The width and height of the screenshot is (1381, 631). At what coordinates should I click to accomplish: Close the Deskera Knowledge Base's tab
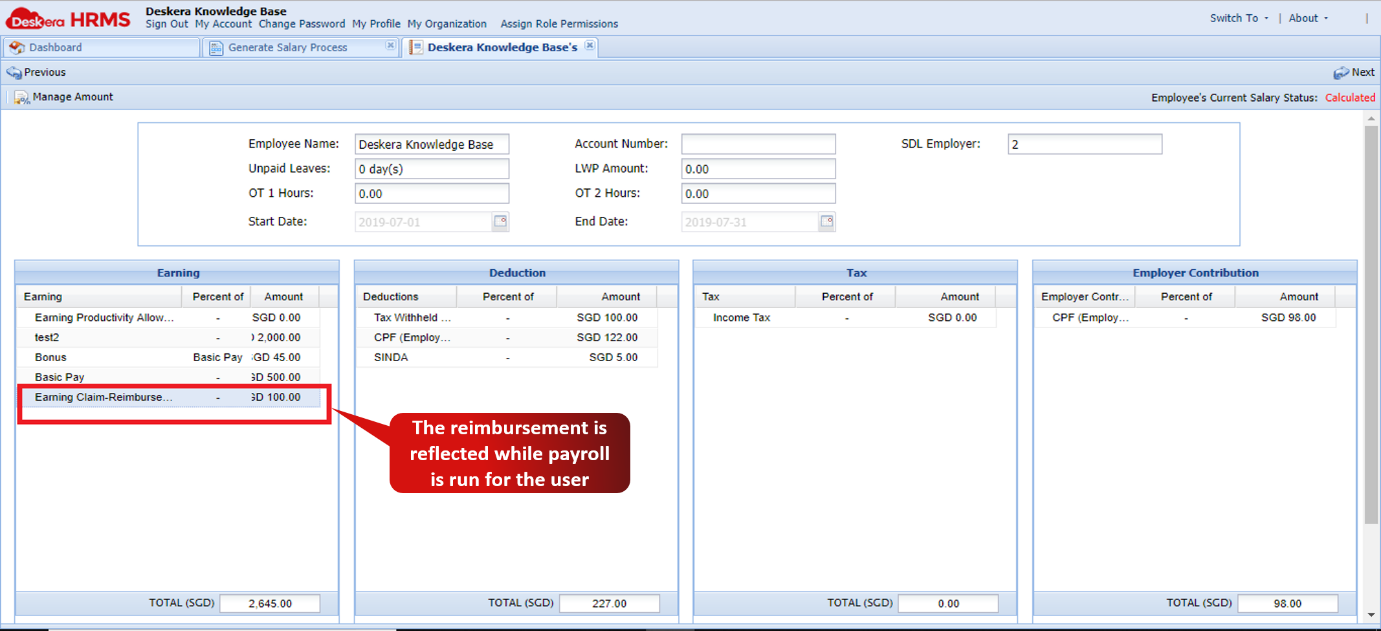(590, 44)
